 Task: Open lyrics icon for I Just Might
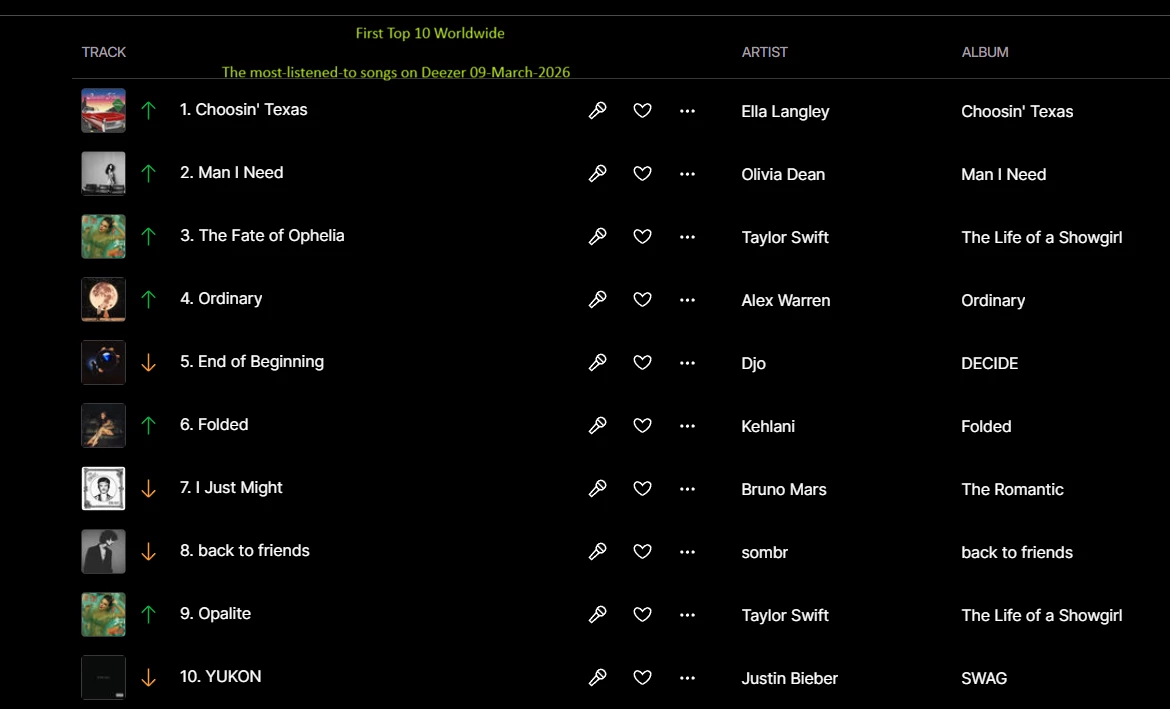pyautogui.click(x=597, y=489)
